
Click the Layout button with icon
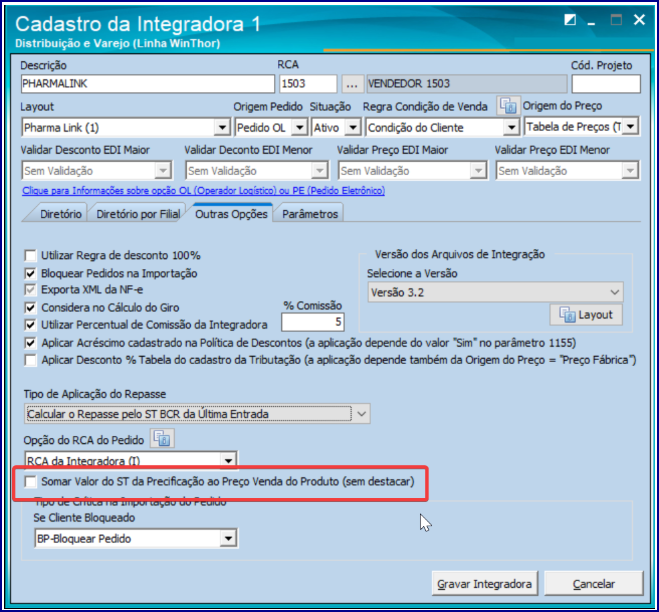click(586, 314)
